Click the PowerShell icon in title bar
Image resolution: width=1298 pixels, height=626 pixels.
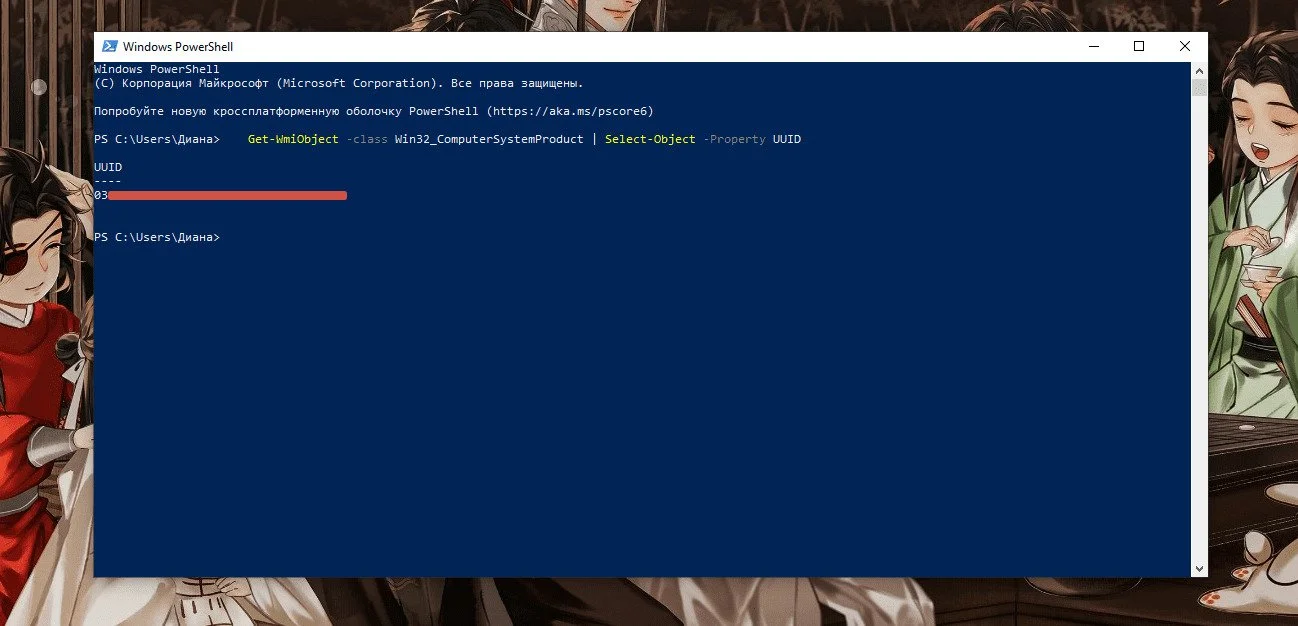pos(109,47)
